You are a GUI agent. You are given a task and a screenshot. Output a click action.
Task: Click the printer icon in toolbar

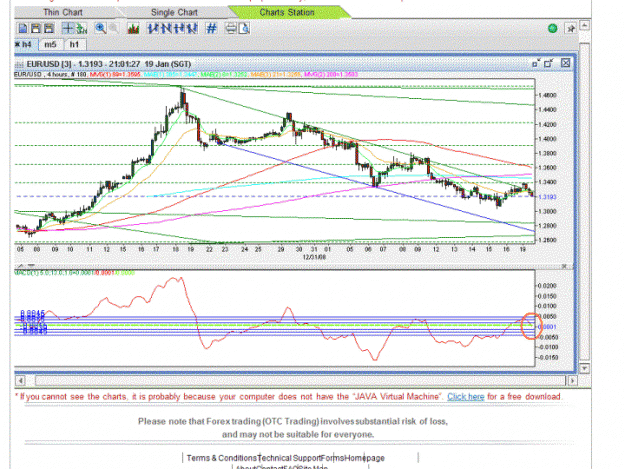pos(231,28)
